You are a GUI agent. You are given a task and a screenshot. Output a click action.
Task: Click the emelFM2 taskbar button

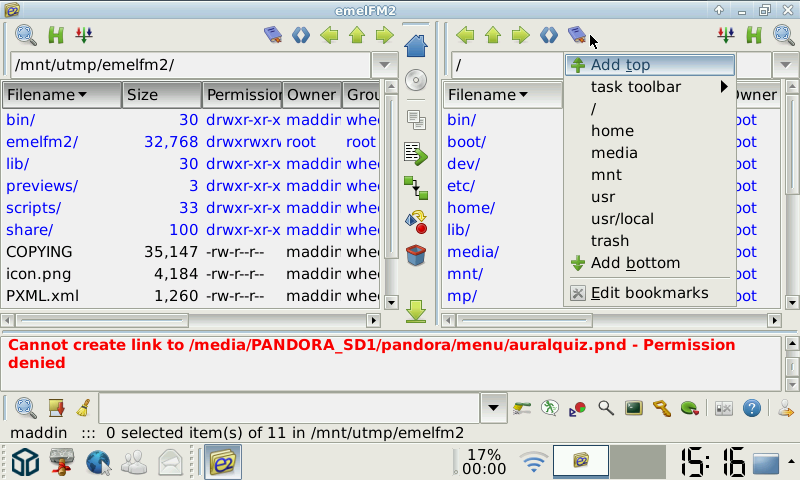(223, 462)
